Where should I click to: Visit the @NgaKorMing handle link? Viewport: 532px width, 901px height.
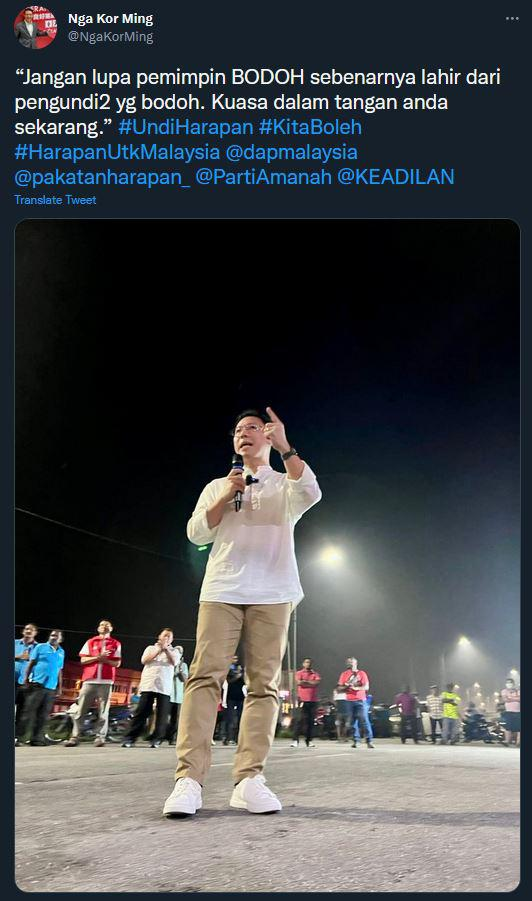pos(110,37)
